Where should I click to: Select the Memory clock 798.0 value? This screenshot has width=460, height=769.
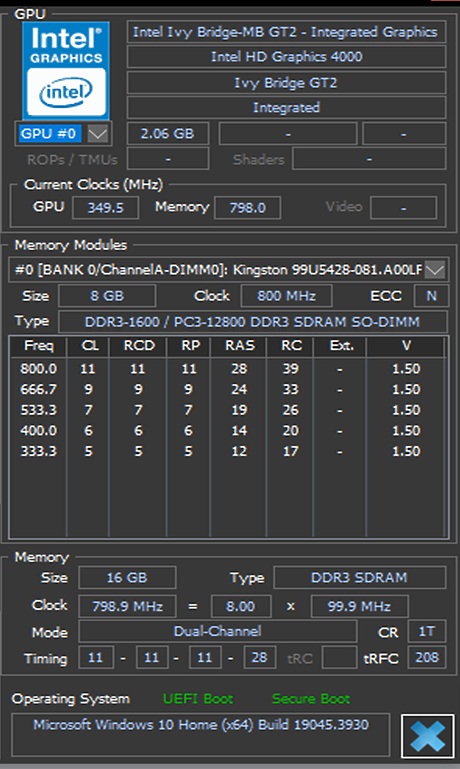click(x=248, y=207)
